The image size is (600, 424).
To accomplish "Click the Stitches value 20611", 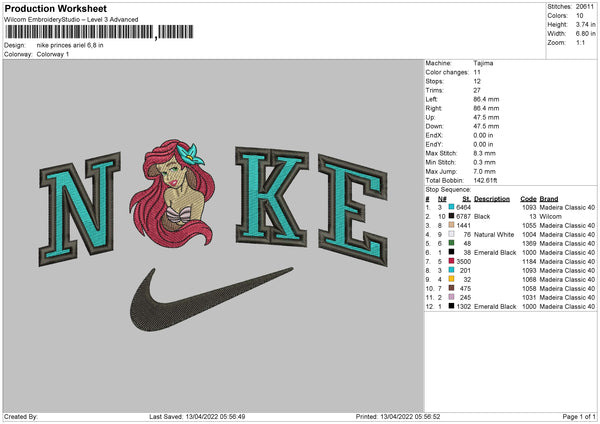I will click(x=585, y=7).
